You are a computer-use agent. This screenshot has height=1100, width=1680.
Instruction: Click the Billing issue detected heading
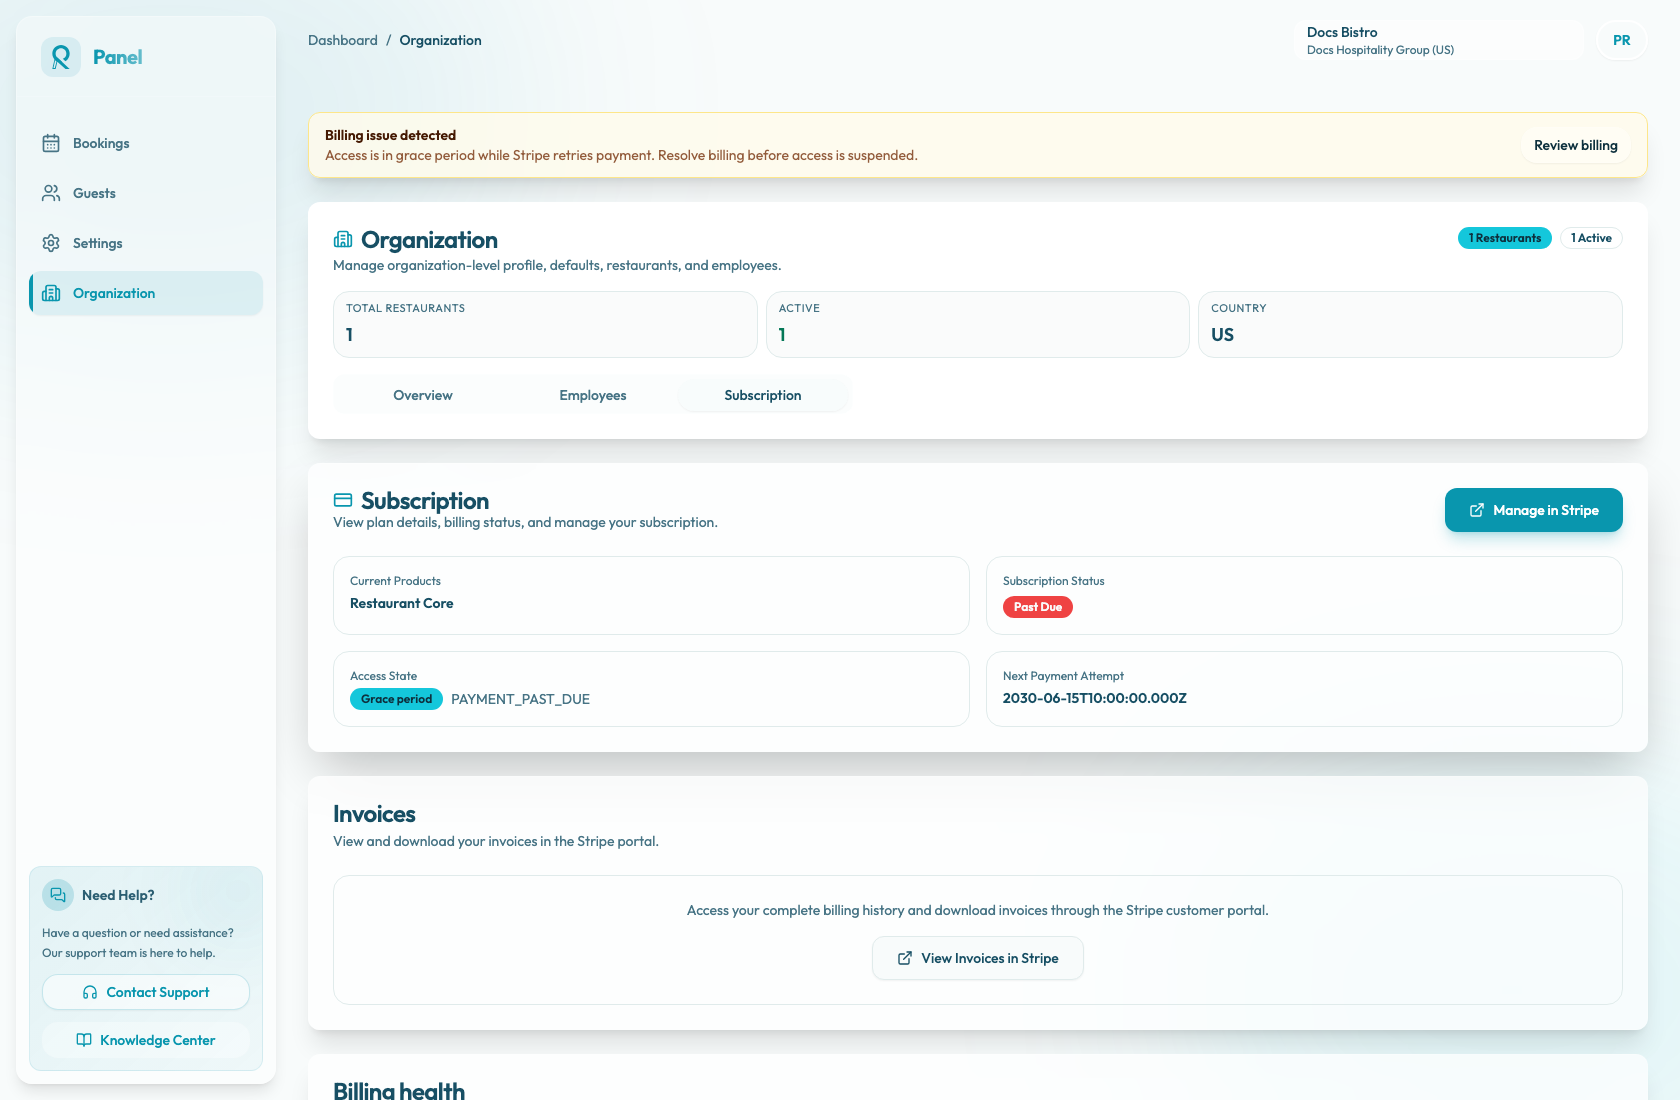click(390, 135)
